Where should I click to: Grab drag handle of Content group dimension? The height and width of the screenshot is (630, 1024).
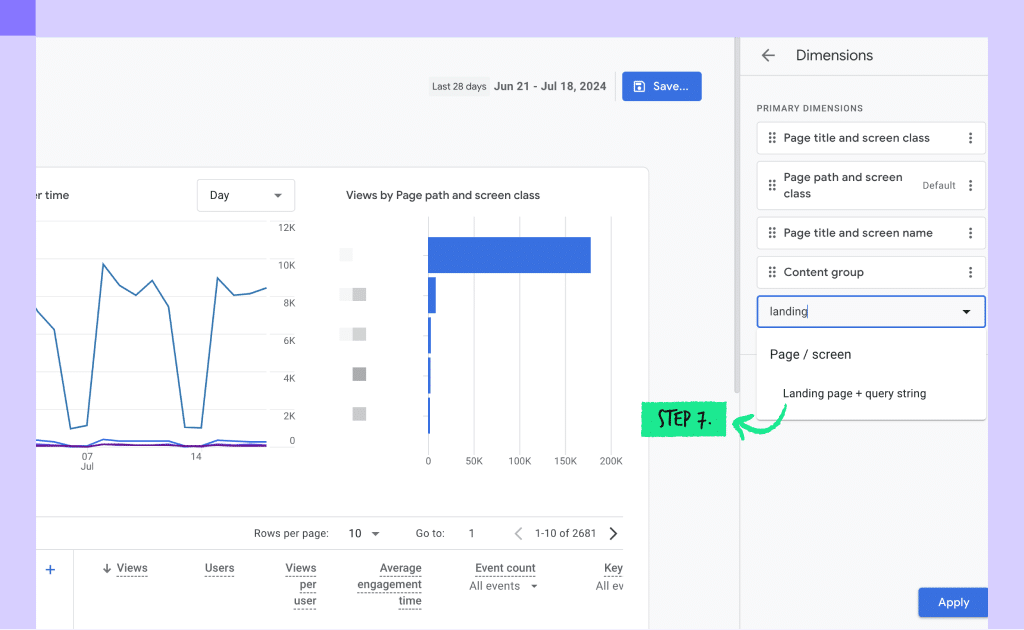click(x=772, y=272)
